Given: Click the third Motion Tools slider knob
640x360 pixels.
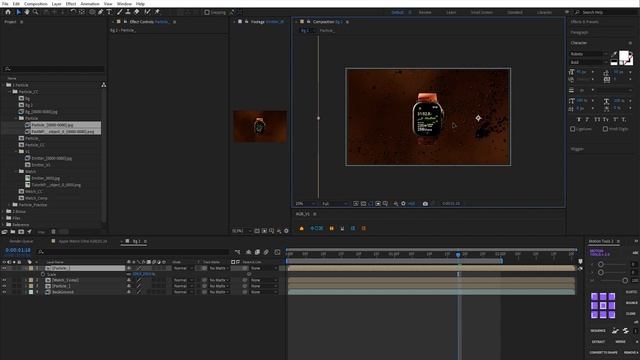Looking at the screenshot, I should click(x=625, y=280).
